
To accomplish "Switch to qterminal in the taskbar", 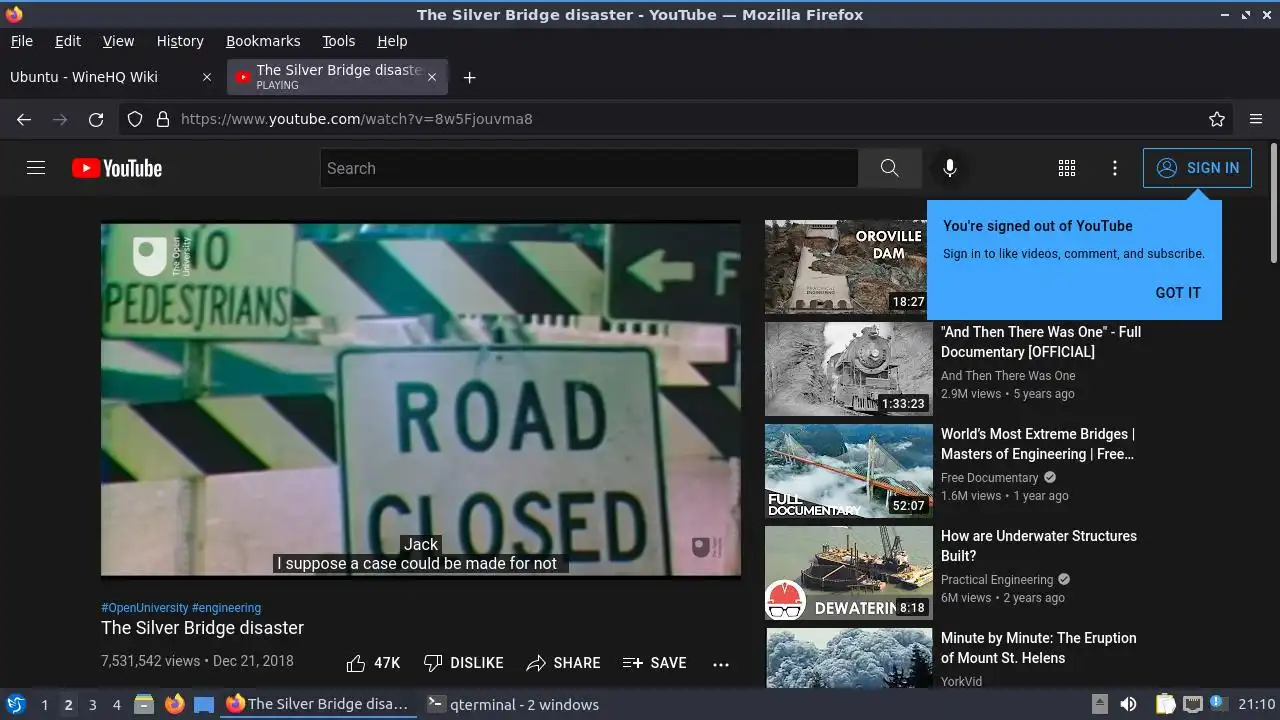I will point(513,704).
